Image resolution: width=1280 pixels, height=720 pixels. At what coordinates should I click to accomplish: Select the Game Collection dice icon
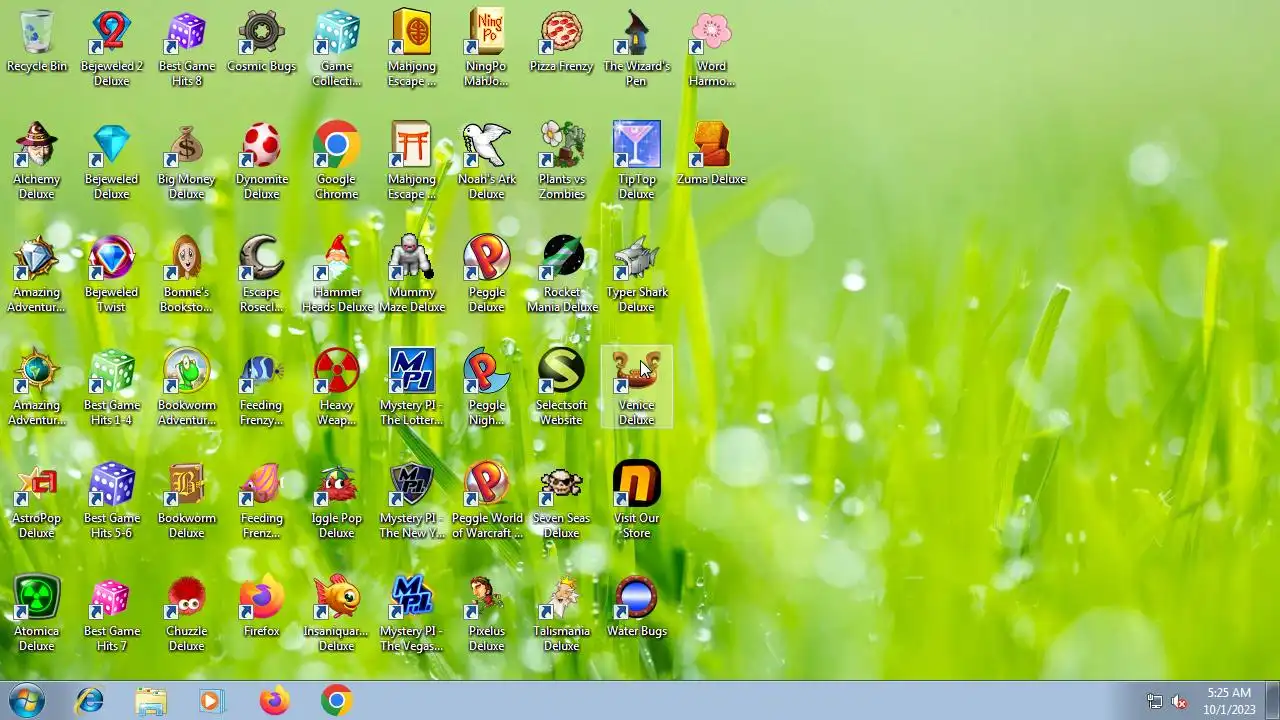click(x=336, y=32)
